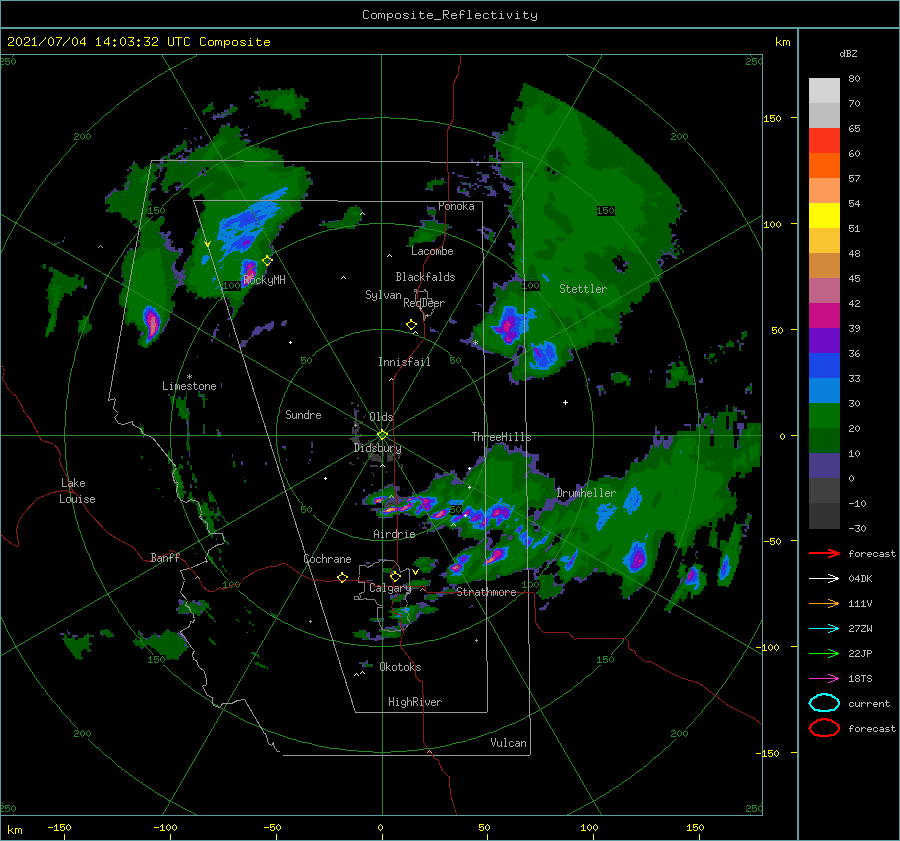The width and height of the screenshot is (900, 841).
Task: Select the white 04DK arrow legend icon
Action: [x=824, y=578]
